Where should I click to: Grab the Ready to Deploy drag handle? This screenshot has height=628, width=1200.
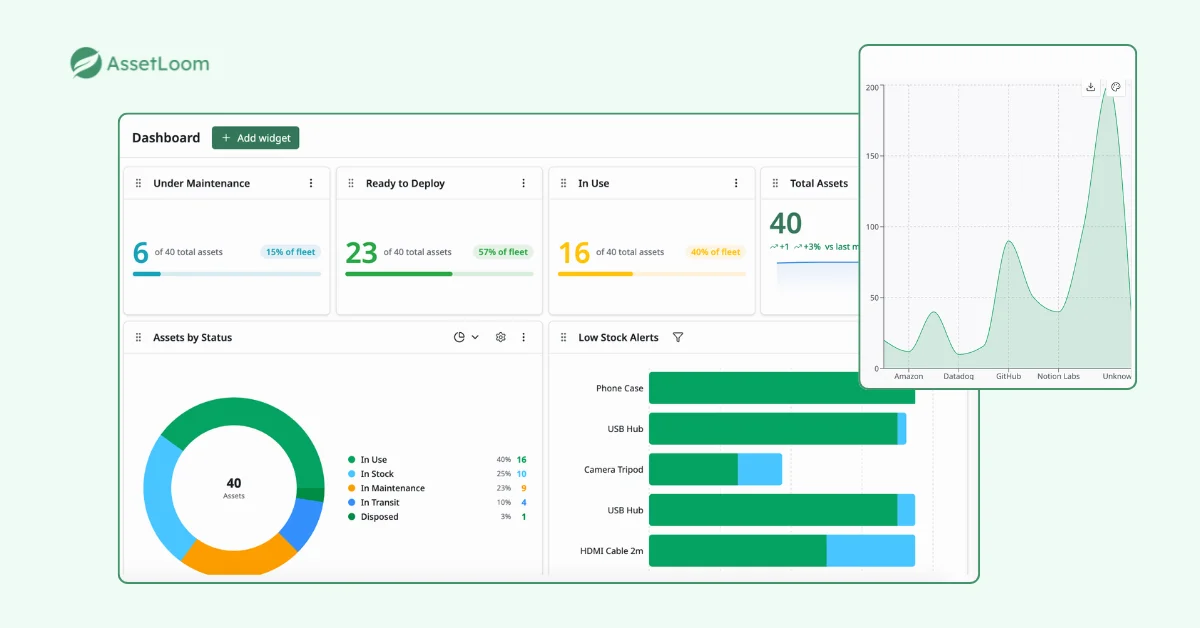click(x=351, y=183)
